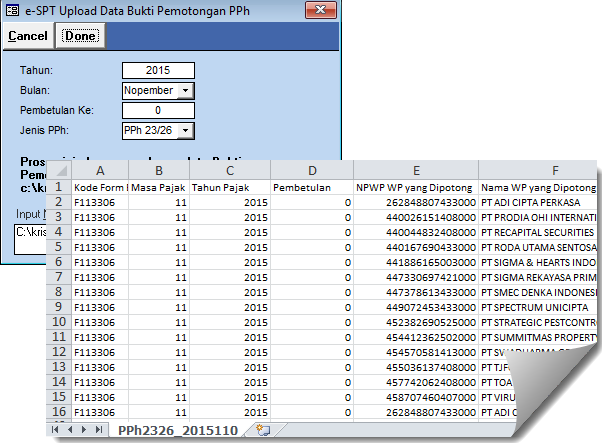Click 'NPWP WP yang Dipotong' header cell
Image resolution: width=603 pixels, height=443 pixels.
(x=416, y=187)
